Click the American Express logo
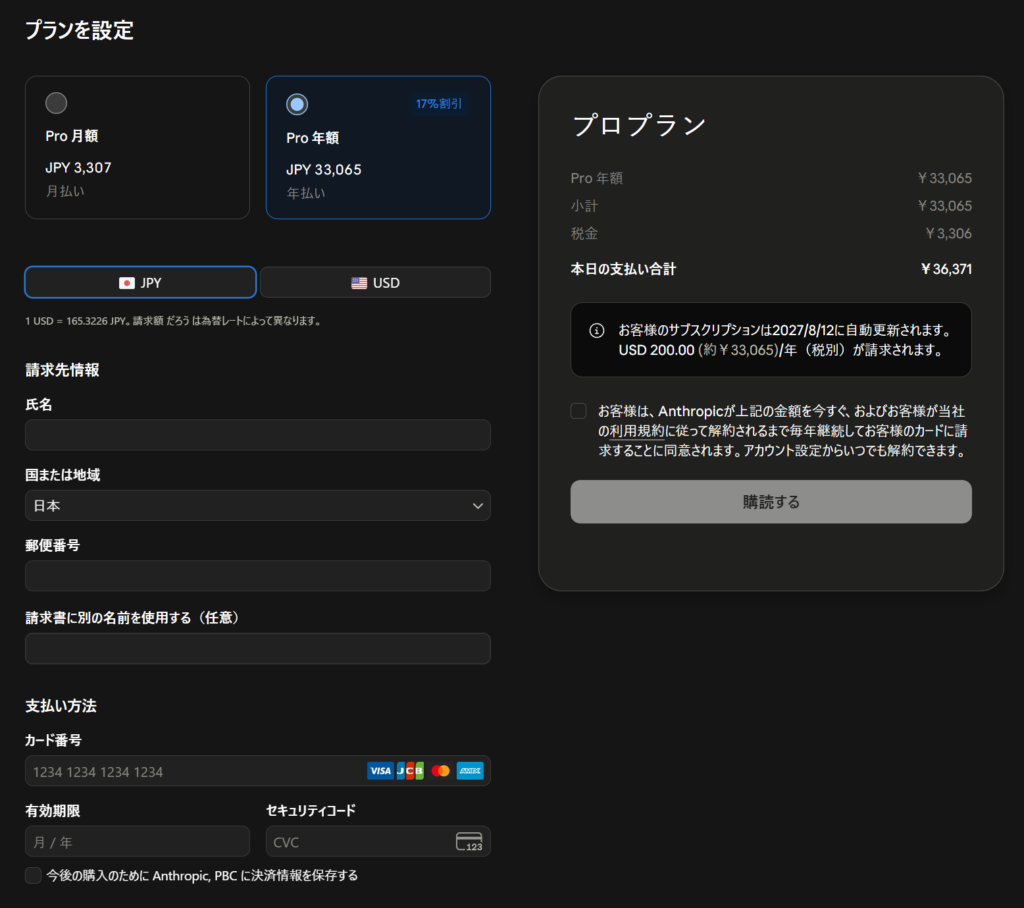The image size is (1024, 908). point(470,771)
